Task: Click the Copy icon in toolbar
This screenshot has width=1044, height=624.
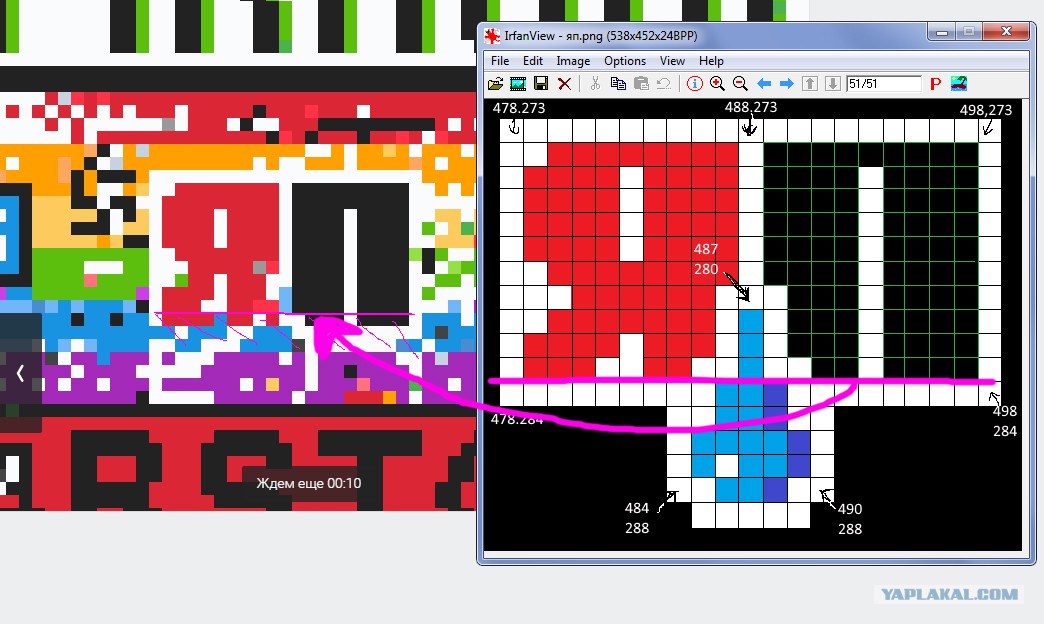Action: click(618, 83)
